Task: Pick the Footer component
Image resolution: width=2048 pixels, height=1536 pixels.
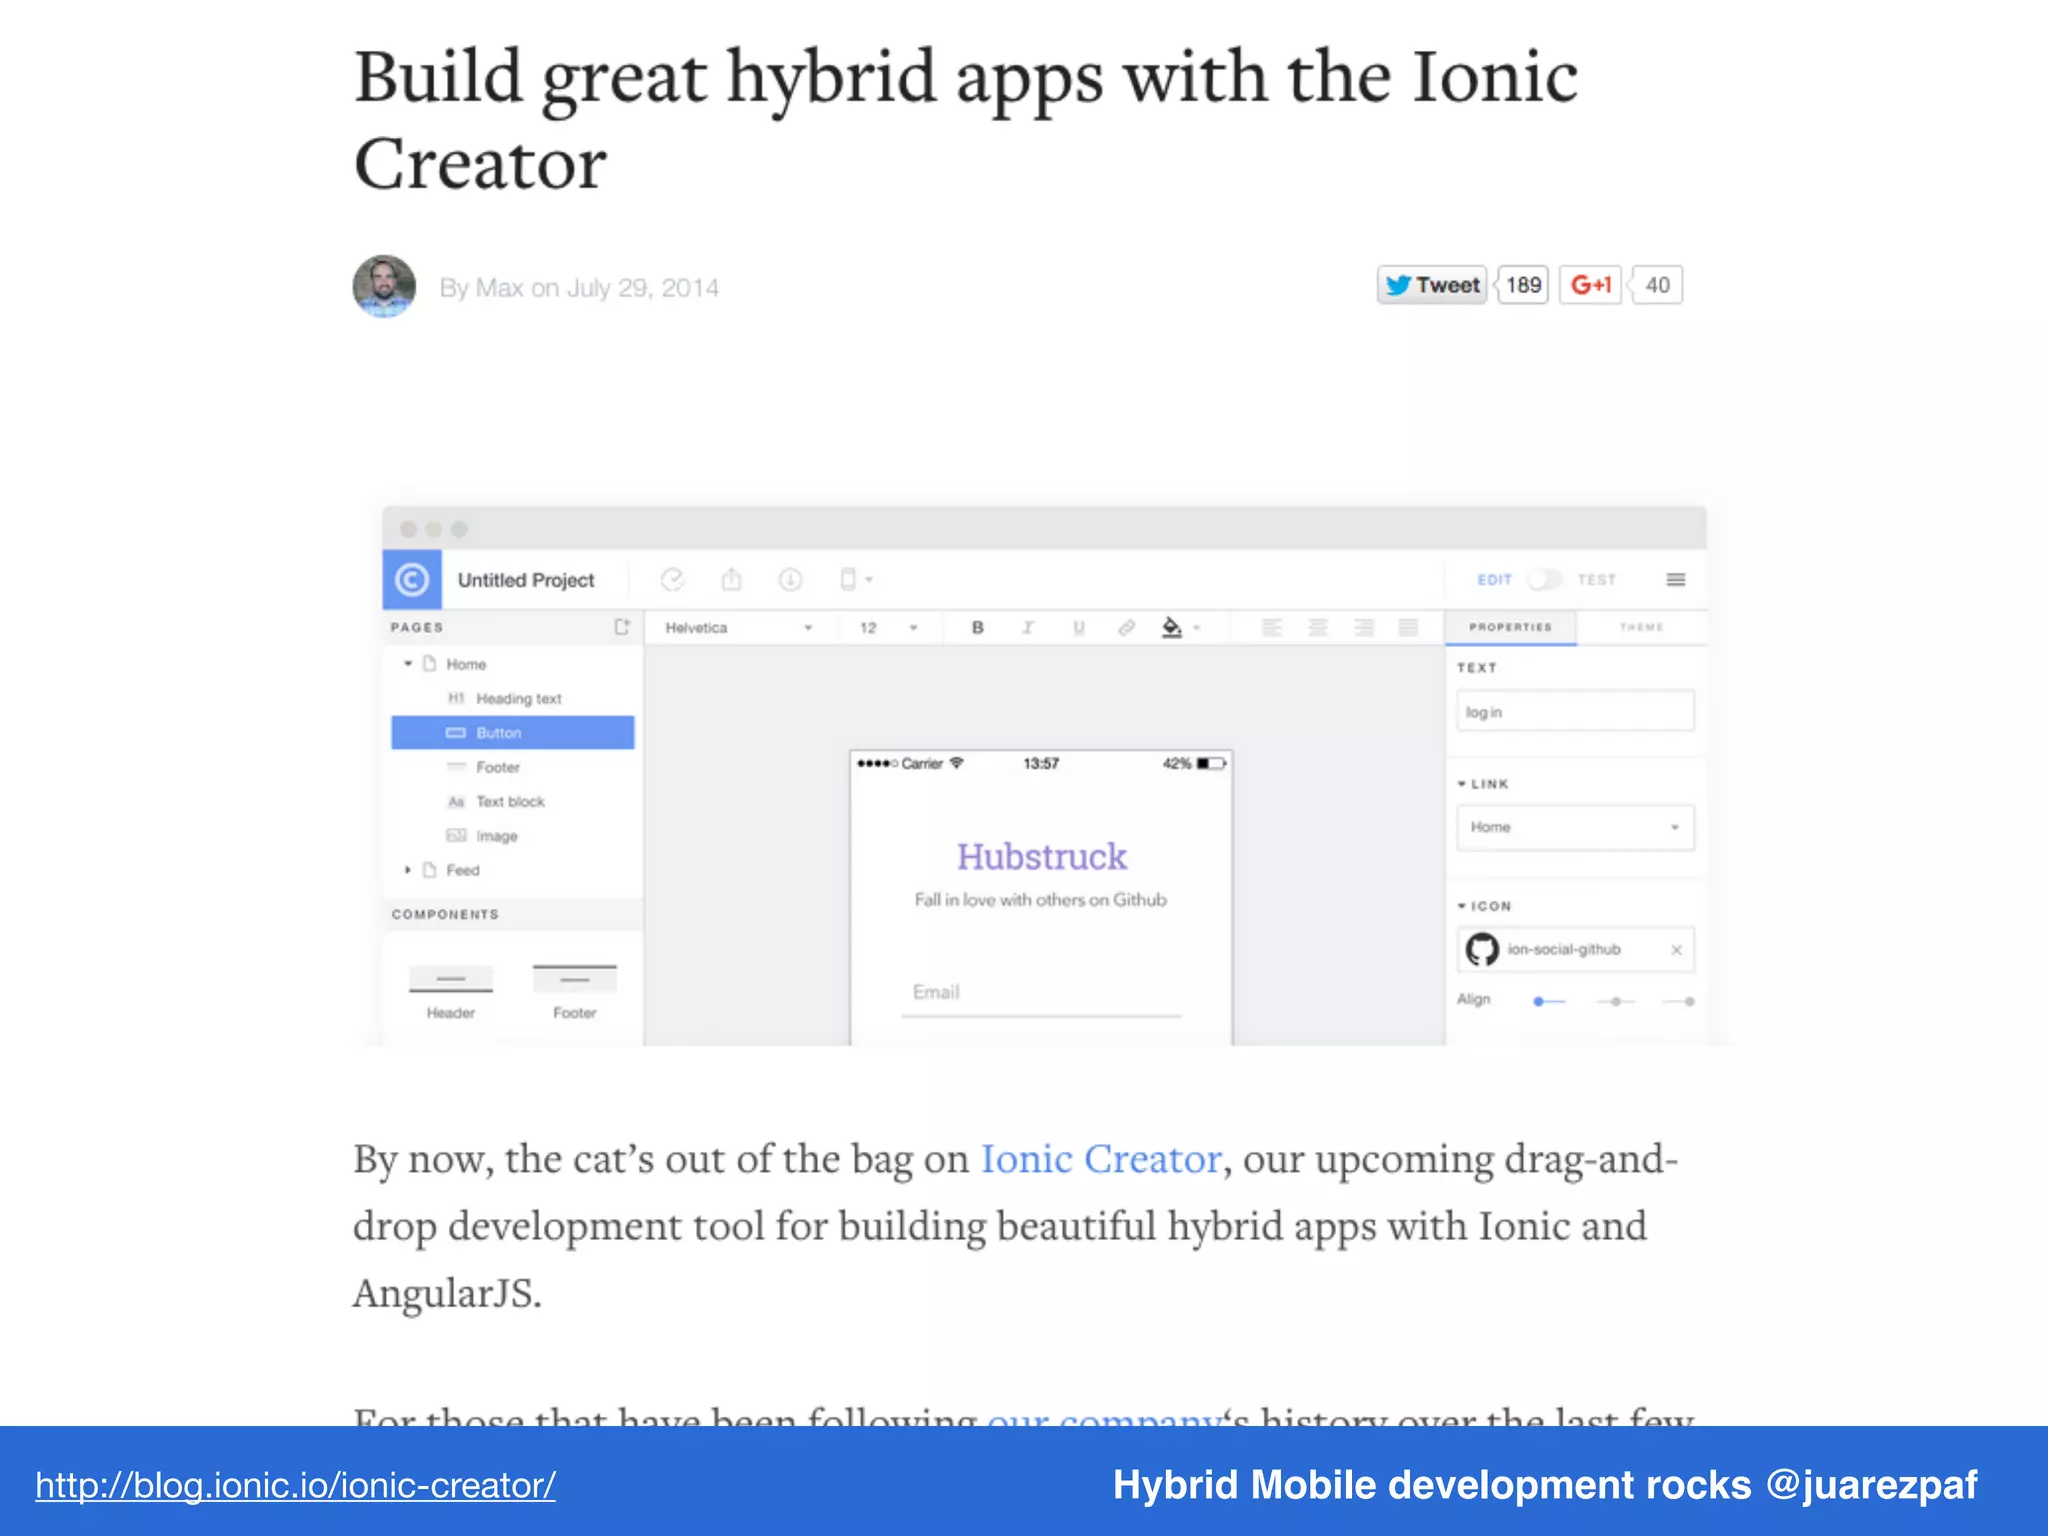Action: pyautogui.click(x=575, y=991)
